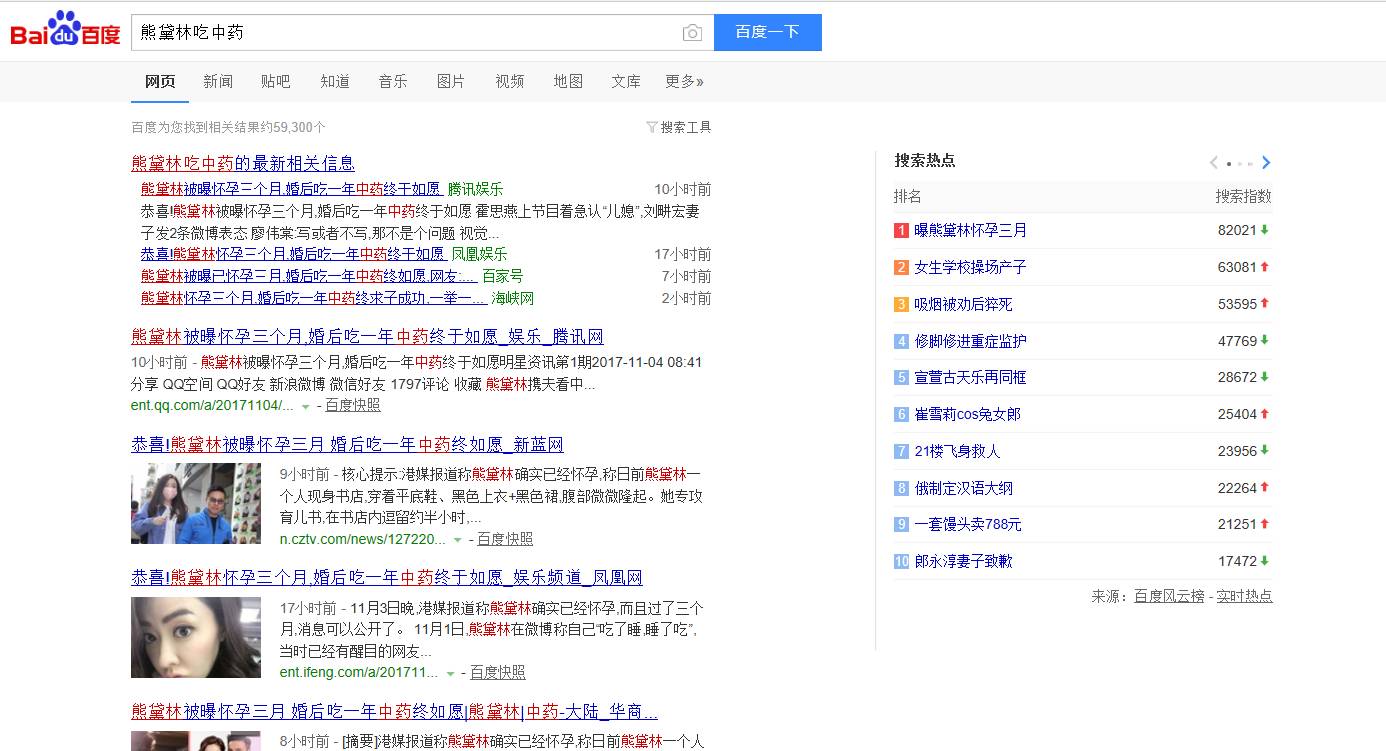Go to previous 搜索热点 page arrow

click(1214, 163)
